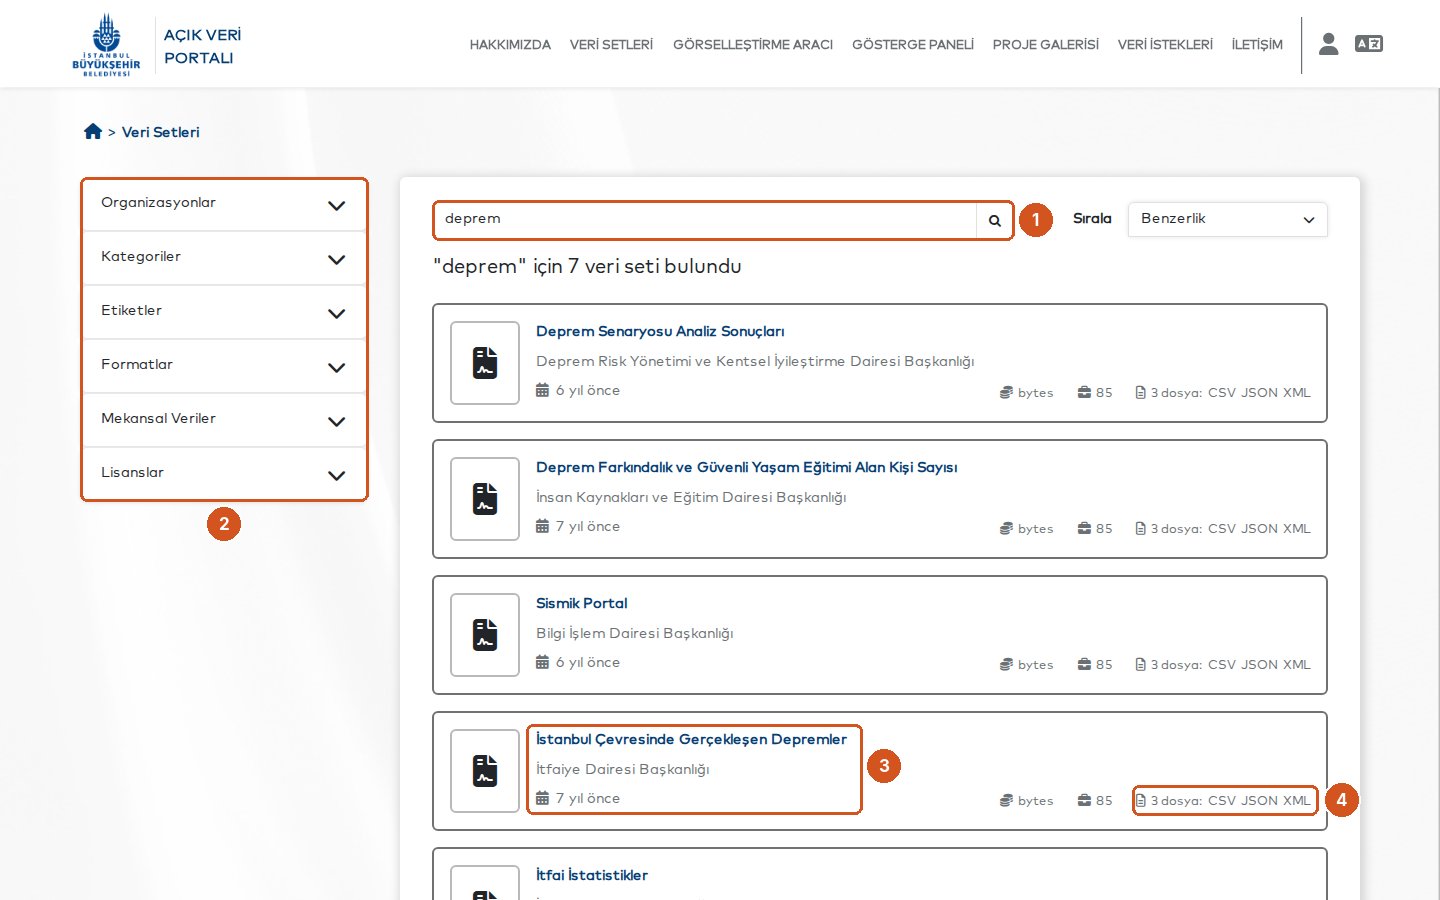Screen dimensions: 1440x900
Task: Click the İstanbul Büyükşehir Belediyesi logo
Action: tap(106, 45)
